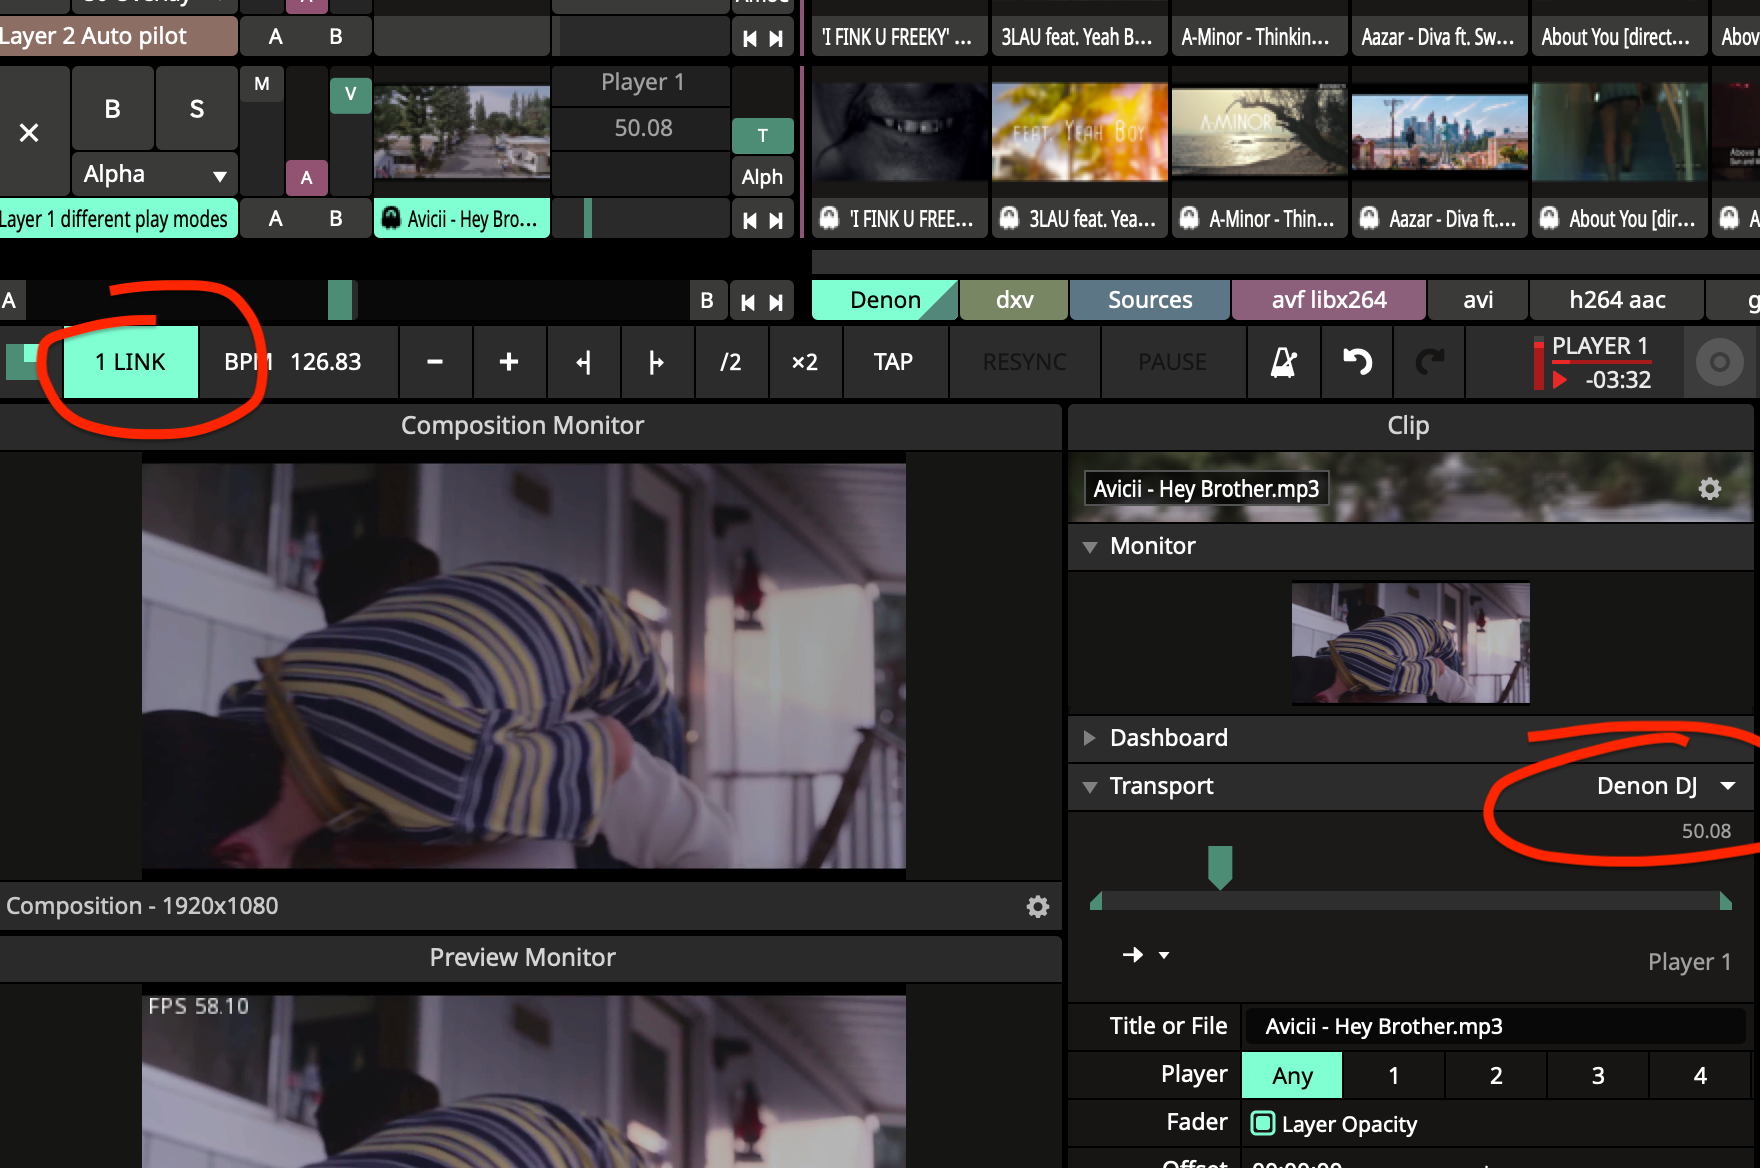Double the tempo with ×2 button
Viewport: 1760px width, 1168px height.
coord(804,362)
